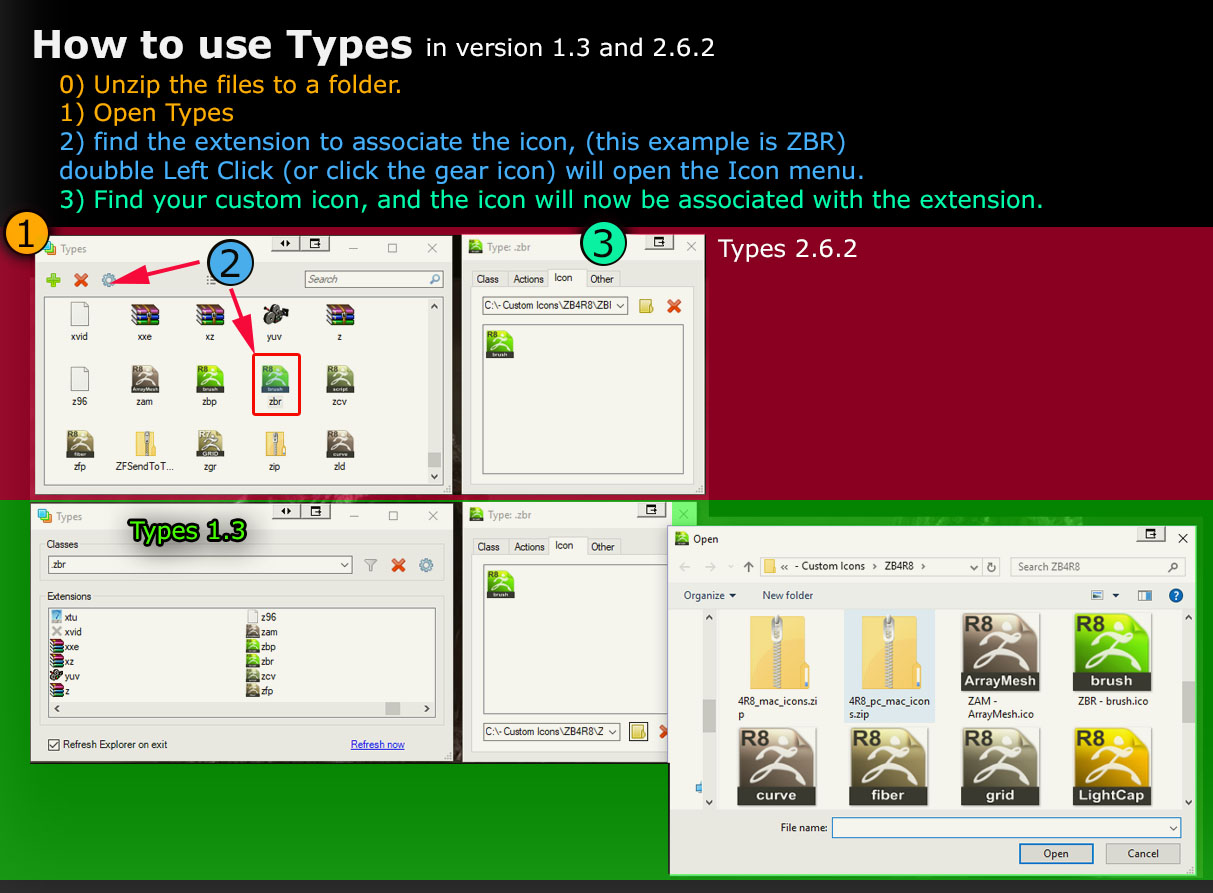
Task: Select the 4R8_pc_mac_icons.zip file
Action: pyautogui.click(x=889, y=665)
